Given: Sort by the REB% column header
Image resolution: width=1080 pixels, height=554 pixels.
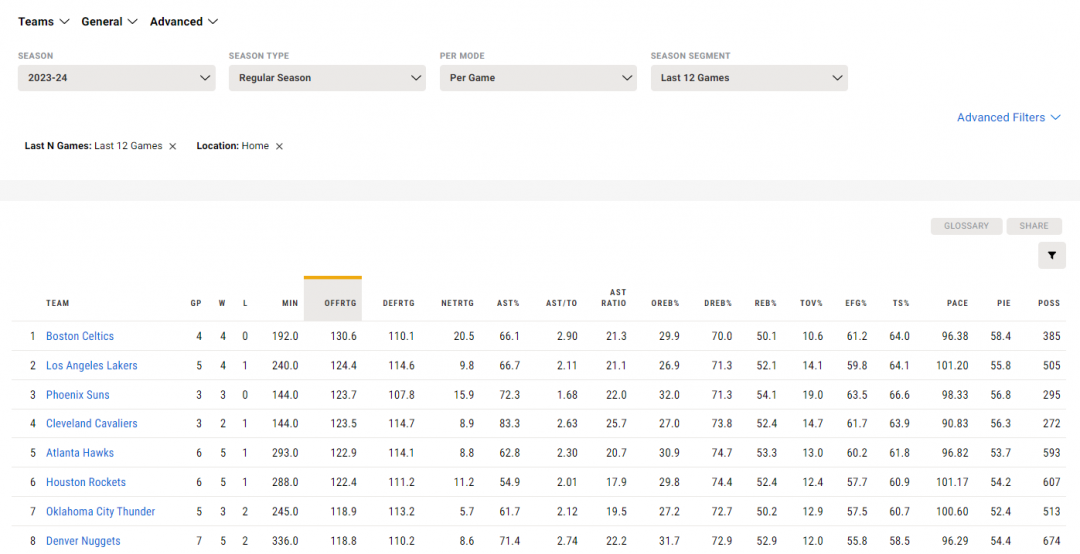Looking at the screenshot, I should pyautogui.click(x=765, y=303).
